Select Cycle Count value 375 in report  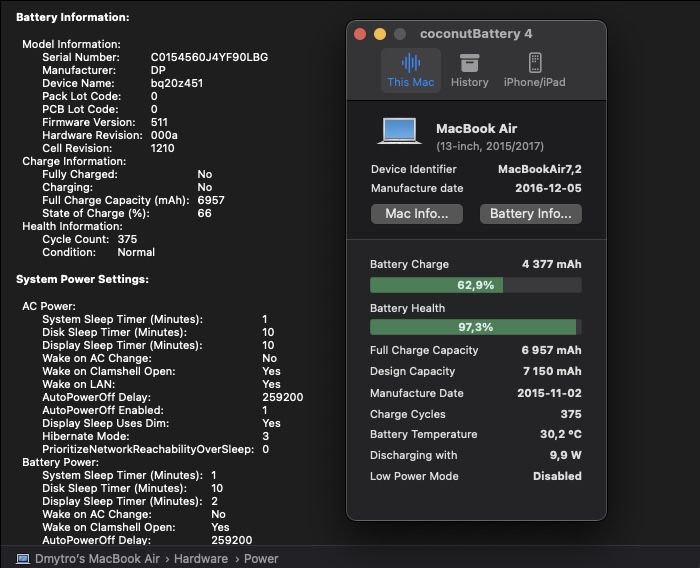(x=127, y=239)
